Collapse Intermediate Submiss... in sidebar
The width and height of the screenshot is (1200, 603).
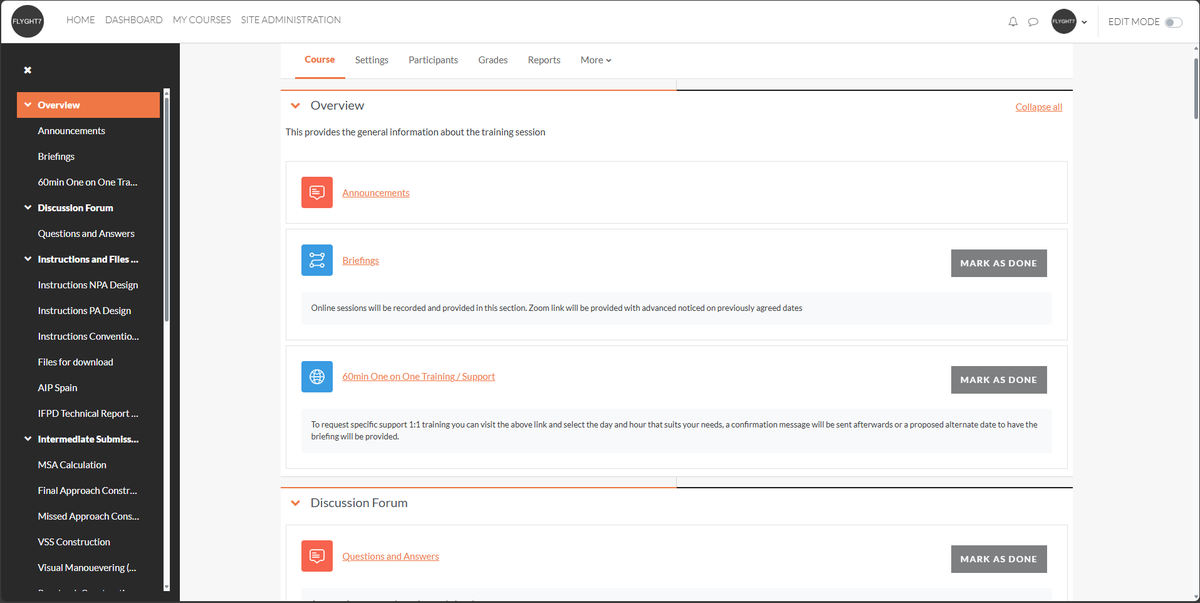coord(28,439)
